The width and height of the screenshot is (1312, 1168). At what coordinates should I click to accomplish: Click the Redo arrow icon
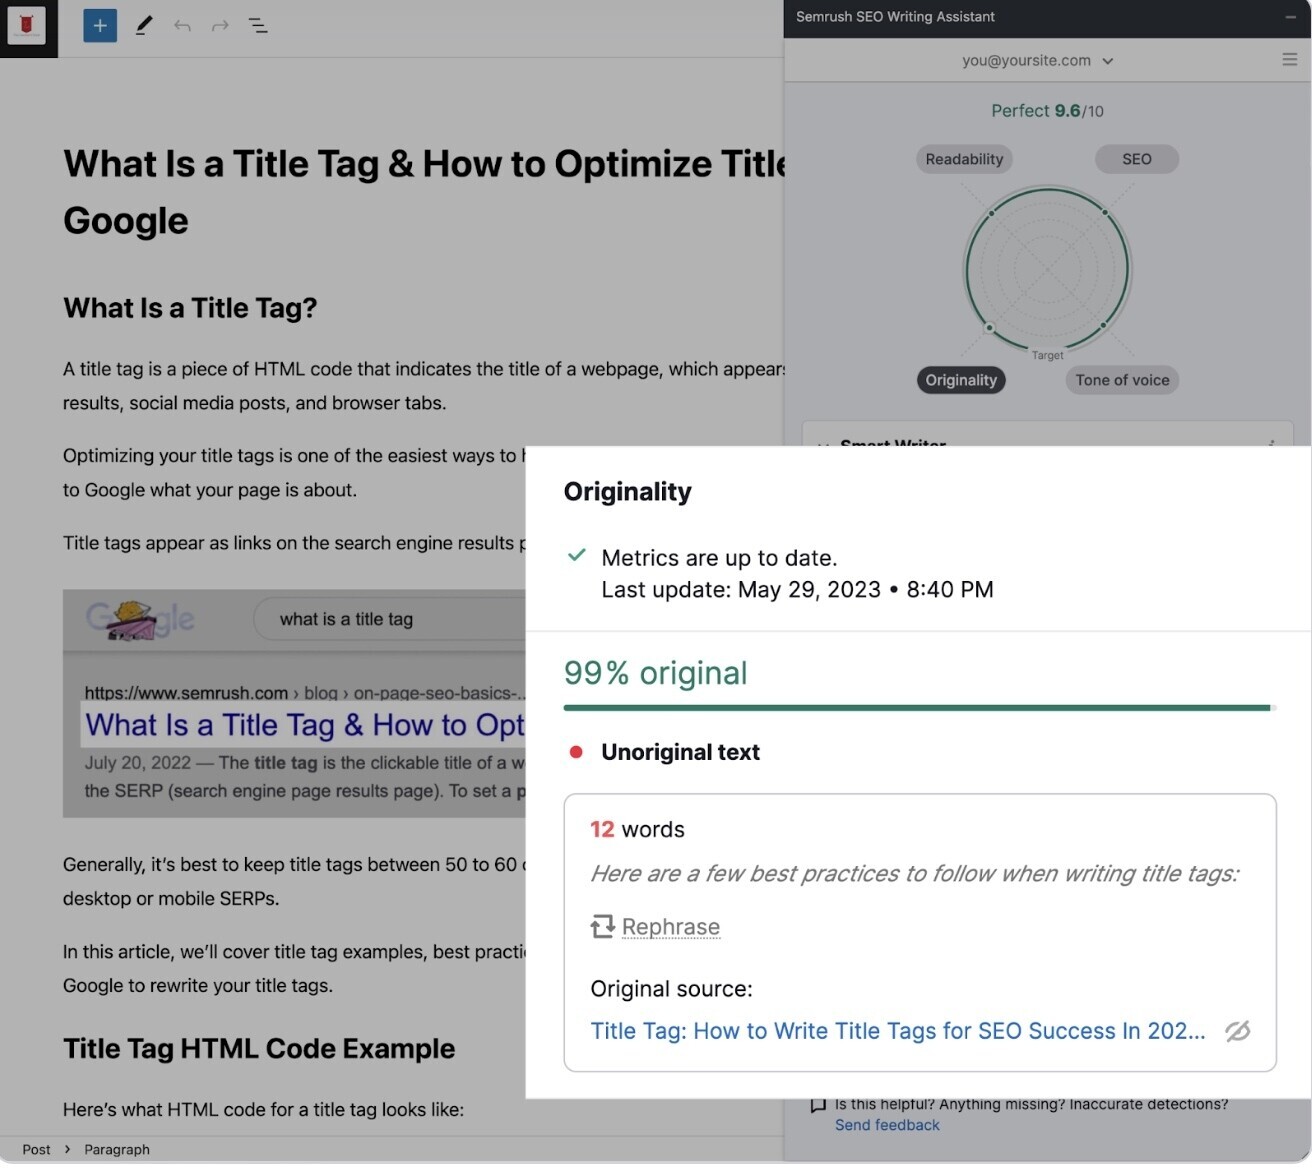coord(219,25)
